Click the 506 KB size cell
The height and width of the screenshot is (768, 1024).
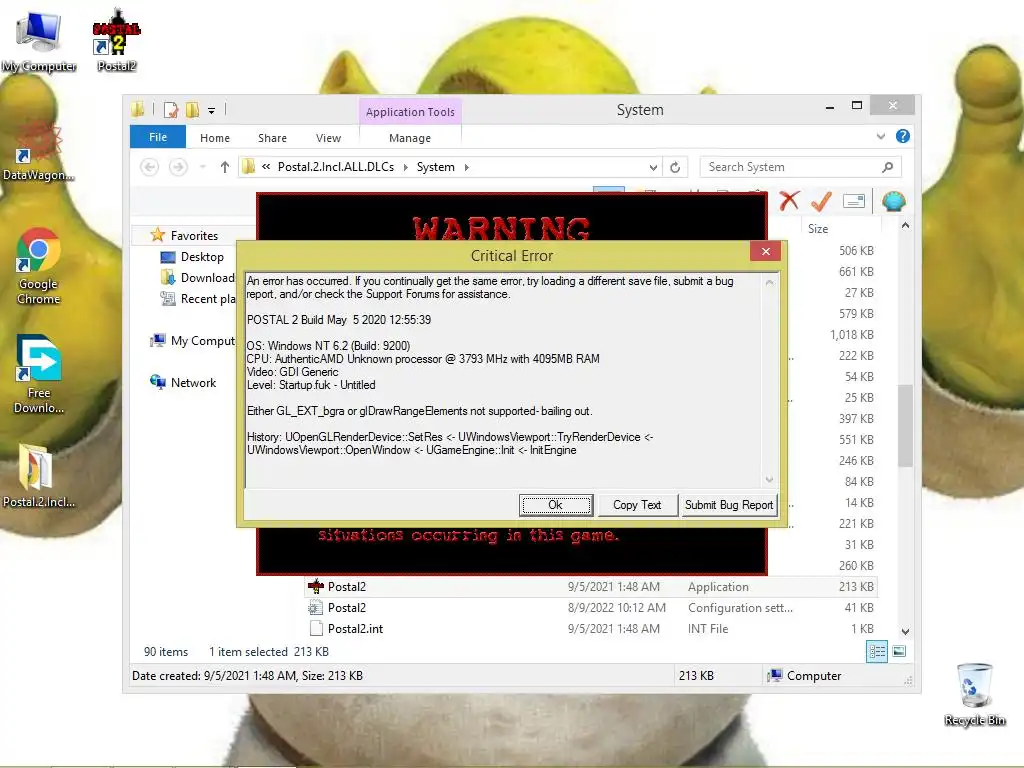856,251
